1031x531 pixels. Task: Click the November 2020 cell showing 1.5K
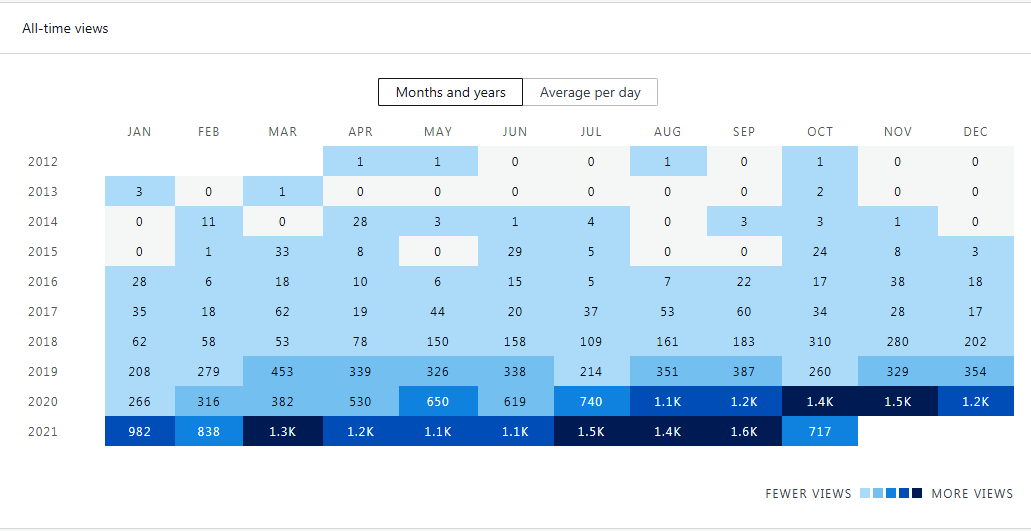tap(897, 401)
